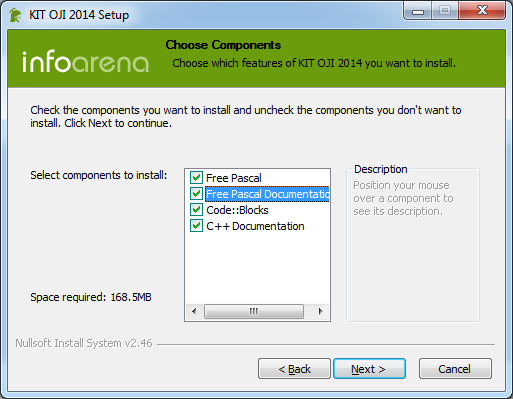
Task: Click the horizontal scrollbar thumb
Action: 254,312
